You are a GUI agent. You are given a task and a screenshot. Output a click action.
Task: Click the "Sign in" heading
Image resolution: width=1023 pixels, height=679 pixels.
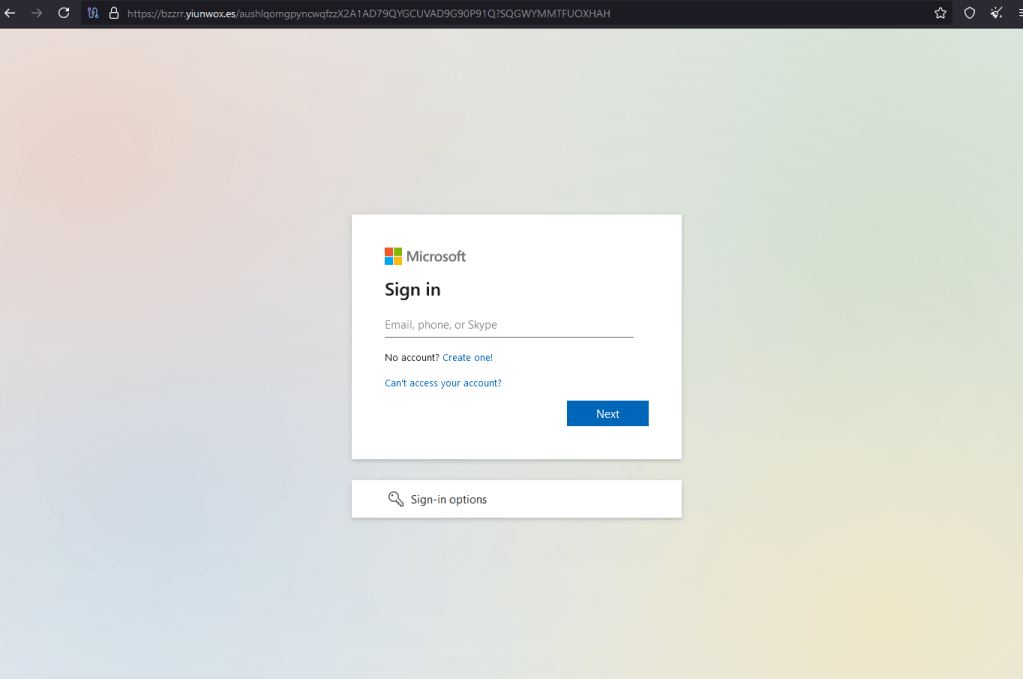pos(412,290)
